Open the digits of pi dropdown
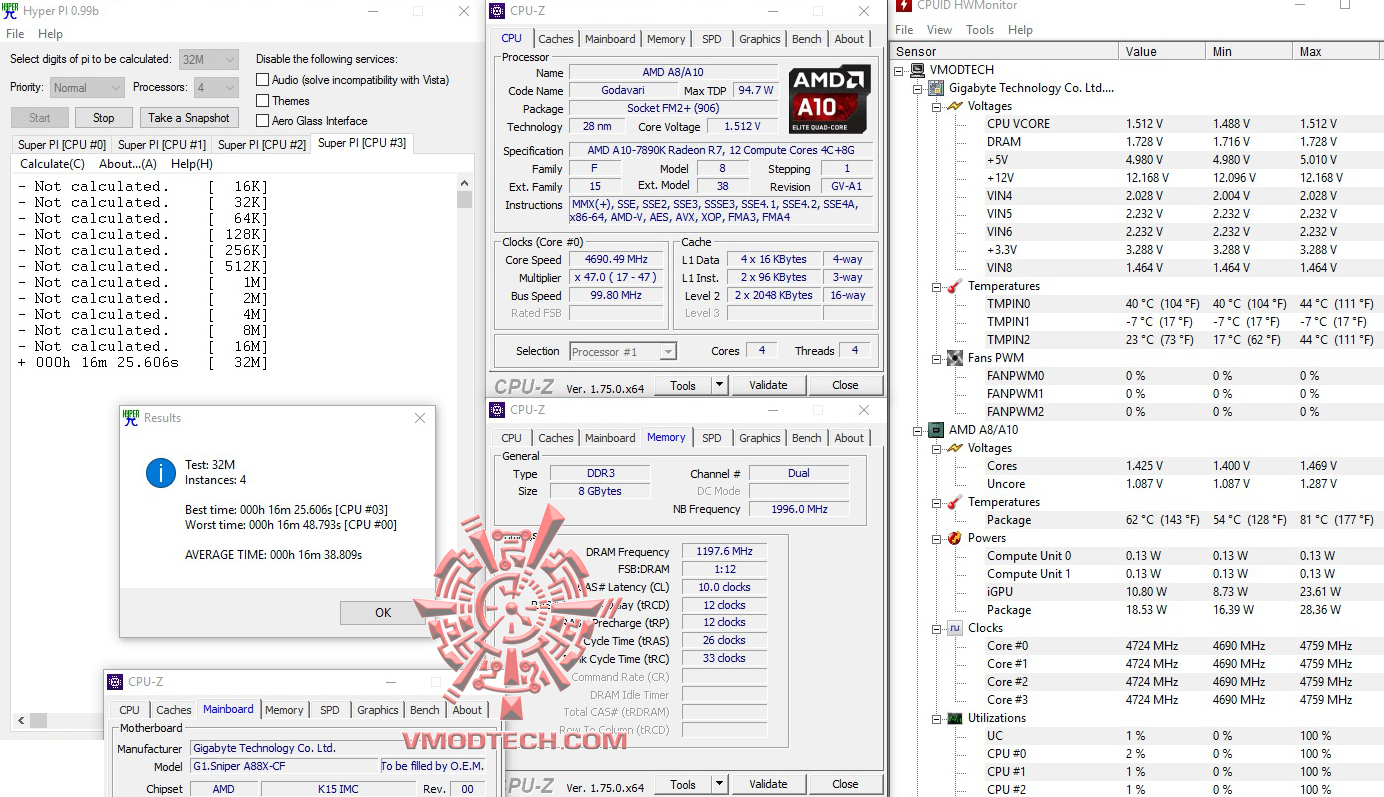The image size is (1384, 797). pos(209,60)
